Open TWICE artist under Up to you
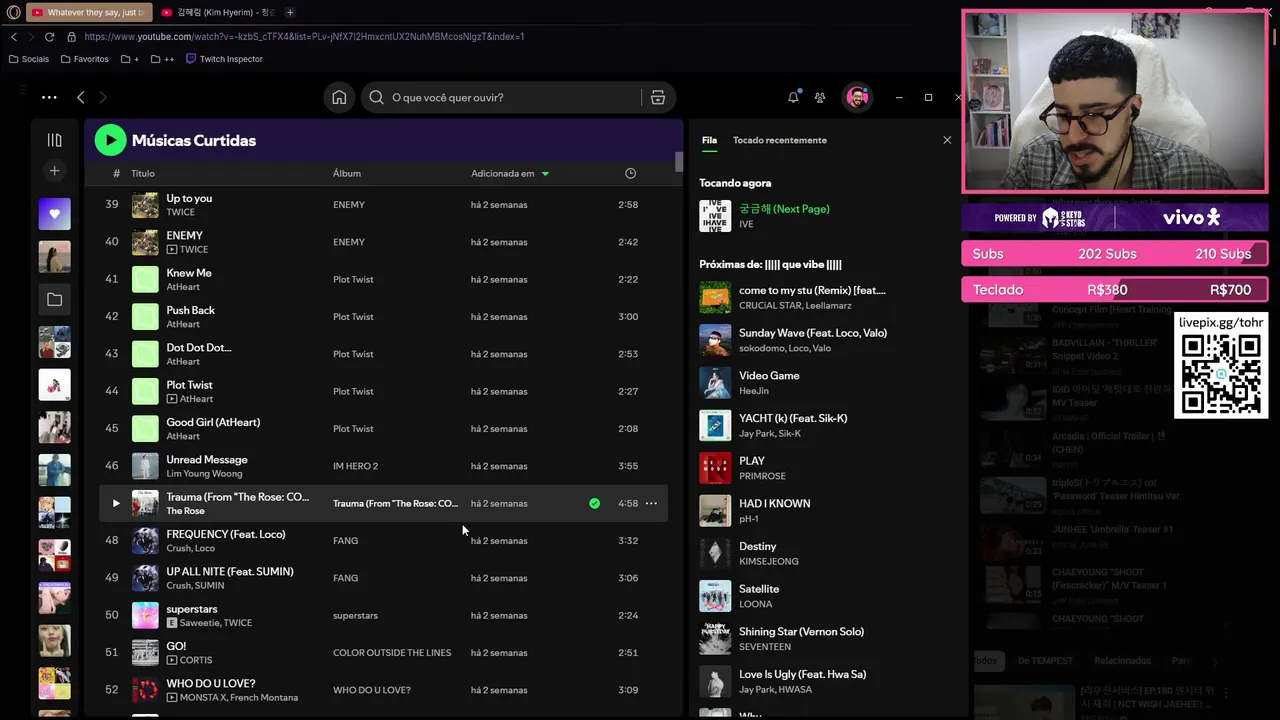Screen dimensions: 1280x720 (x=180, y=212)
